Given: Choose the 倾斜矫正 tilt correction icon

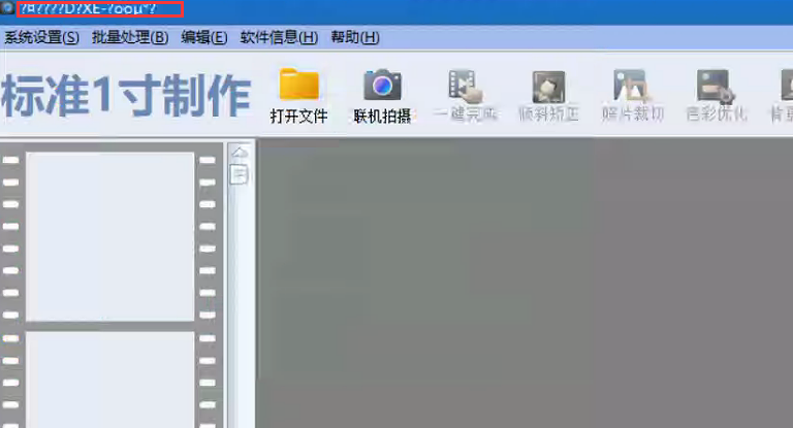Looking at the screenshot, I should 548,87.
